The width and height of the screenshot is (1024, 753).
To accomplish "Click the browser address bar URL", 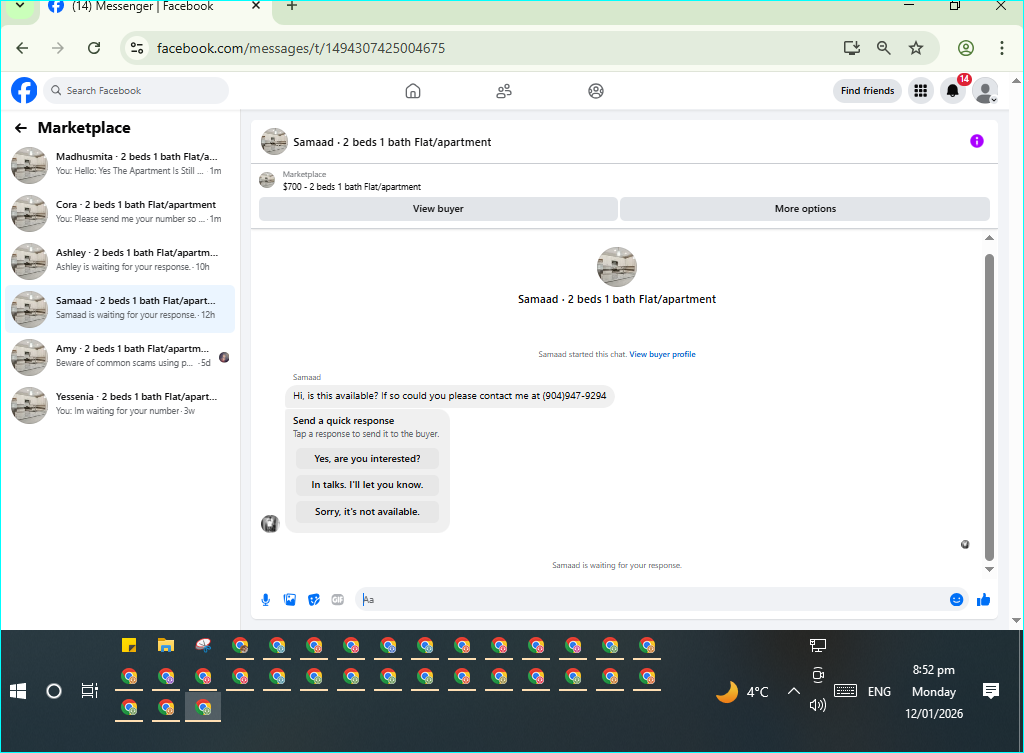I will coord(300,48).
